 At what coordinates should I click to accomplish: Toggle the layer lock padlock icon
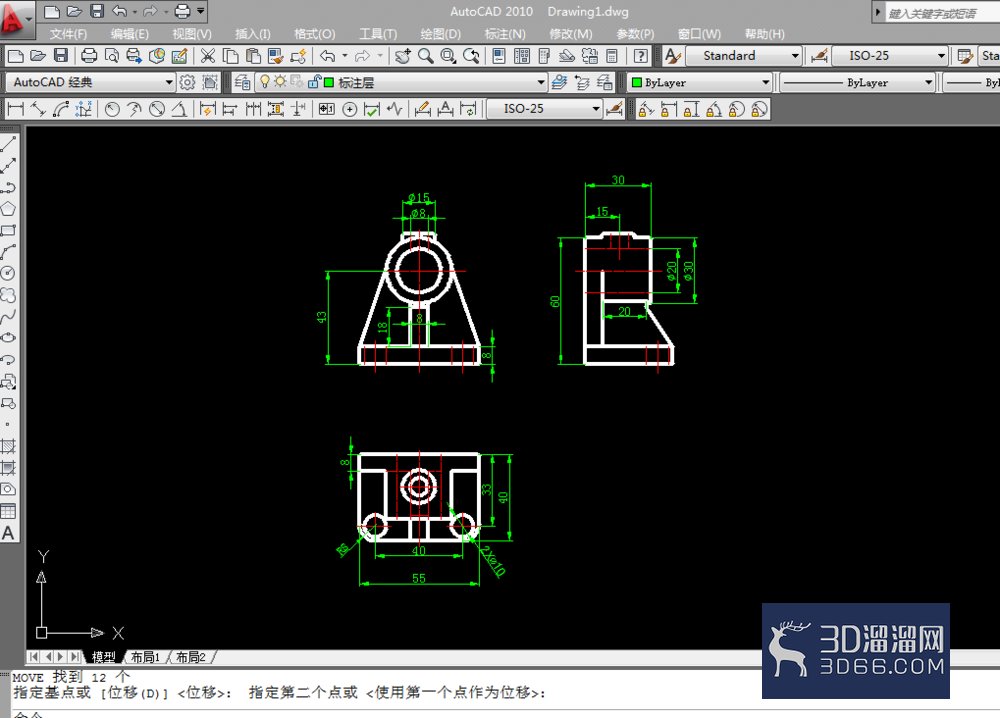pyautogui.click(x=314, y=82)
